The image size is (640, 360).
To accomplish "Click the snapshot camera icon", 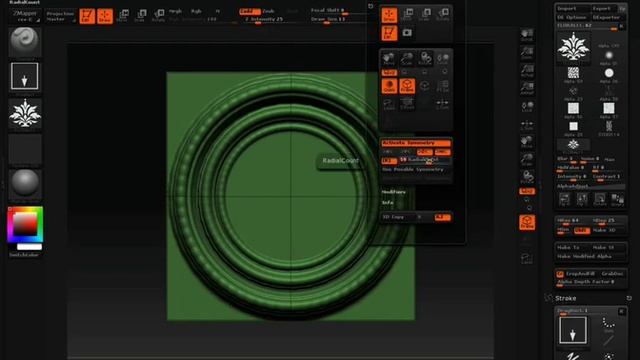I will (407, 33).
